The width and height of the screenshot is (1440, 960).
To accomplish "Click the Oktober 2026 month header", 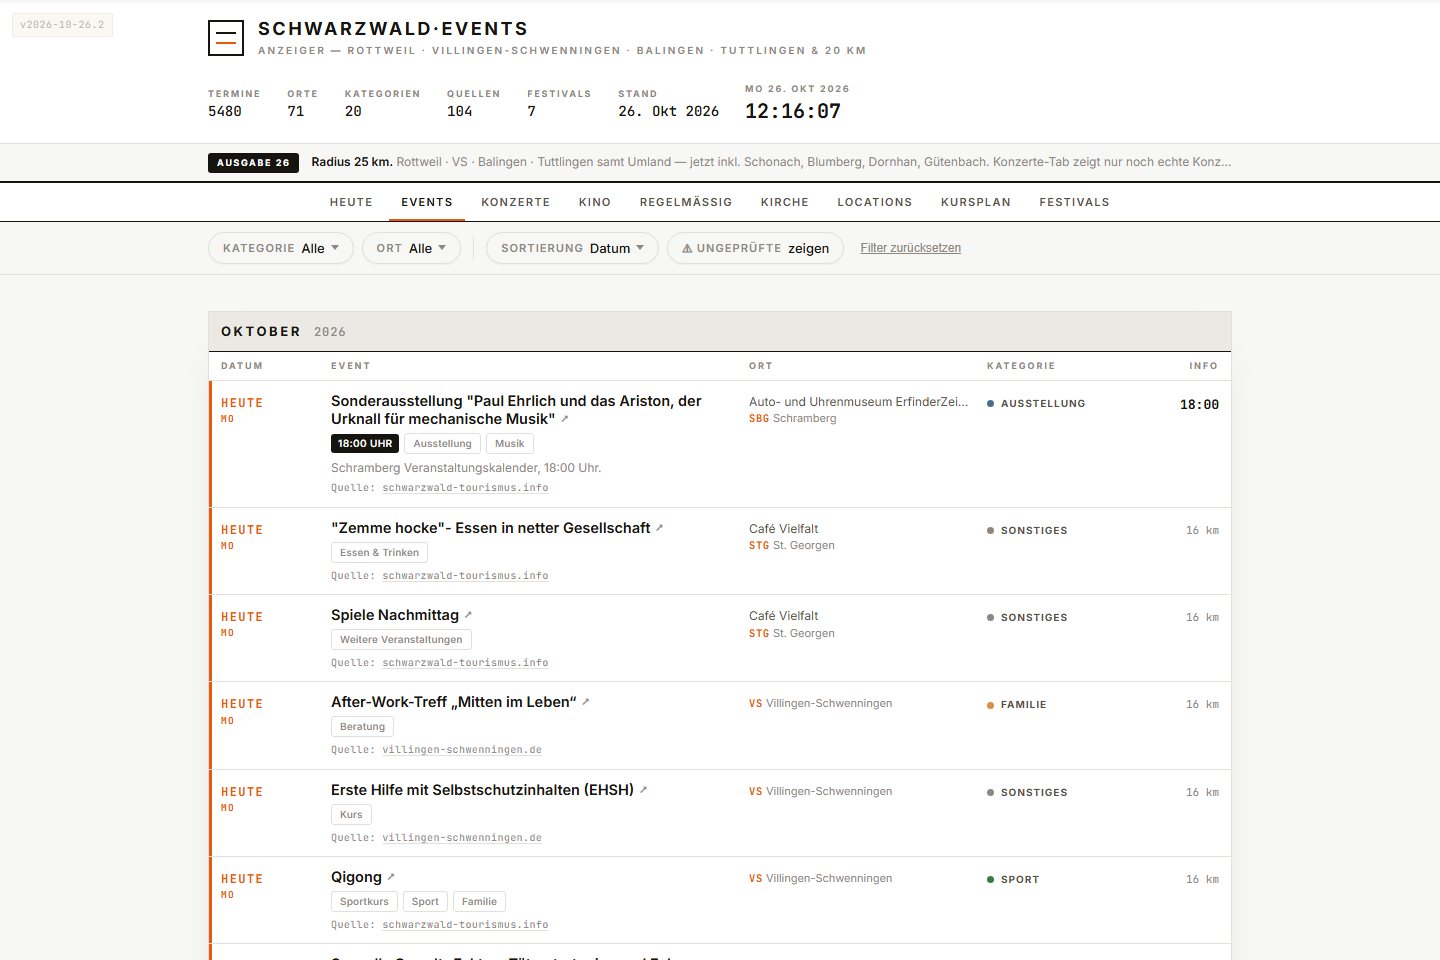I will click(720, 331).
